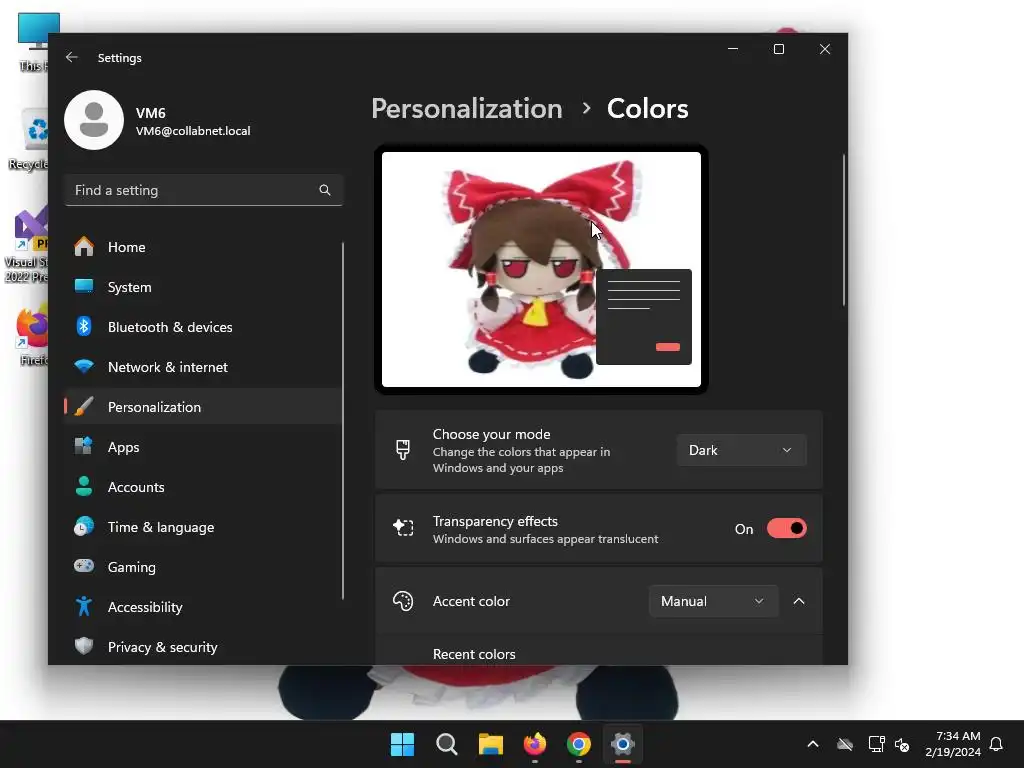
Task: Turn off Transparency effects toggle
Action: pos(786,528)
